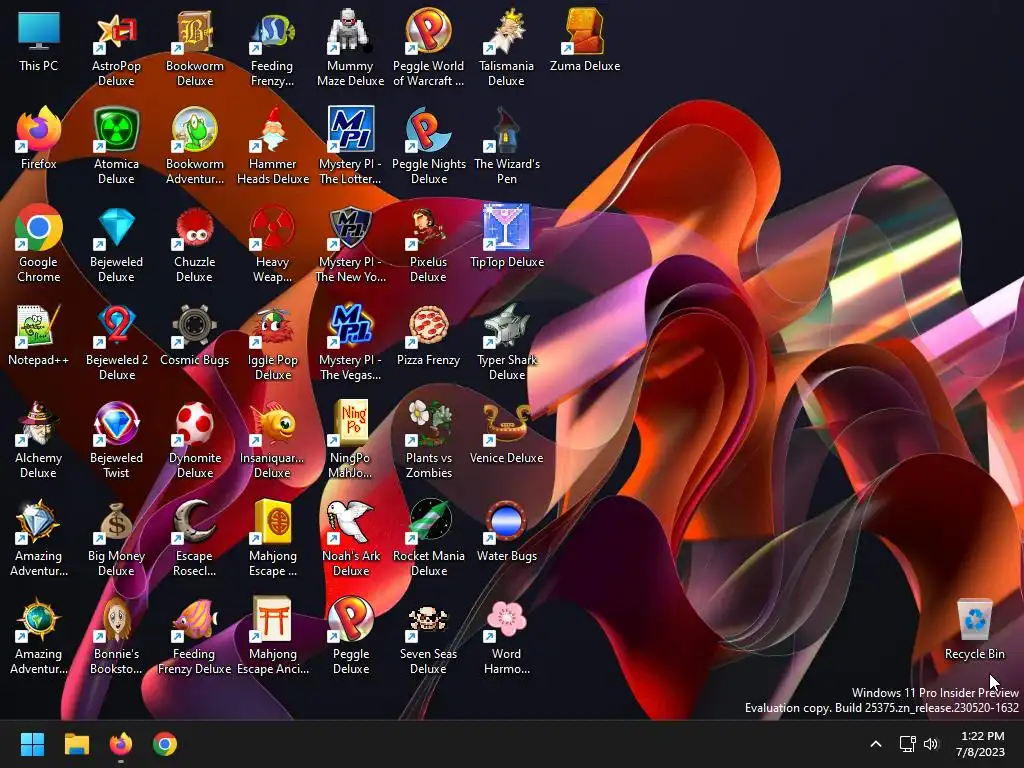Image resolution: width=1024 pixels, height=768 pixels.
Task: Select the Heavy Weapon icon
Action: (x=272, y=227)
